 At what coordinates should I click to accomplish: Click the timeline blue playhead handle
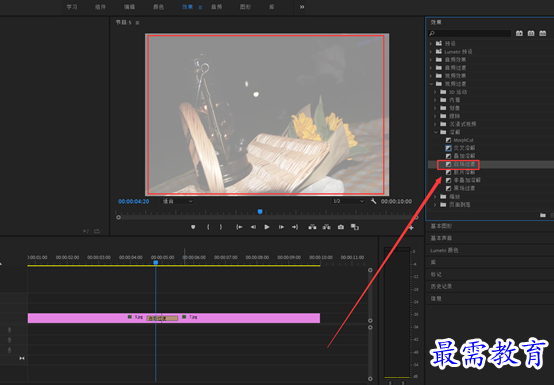coord(155,263)
